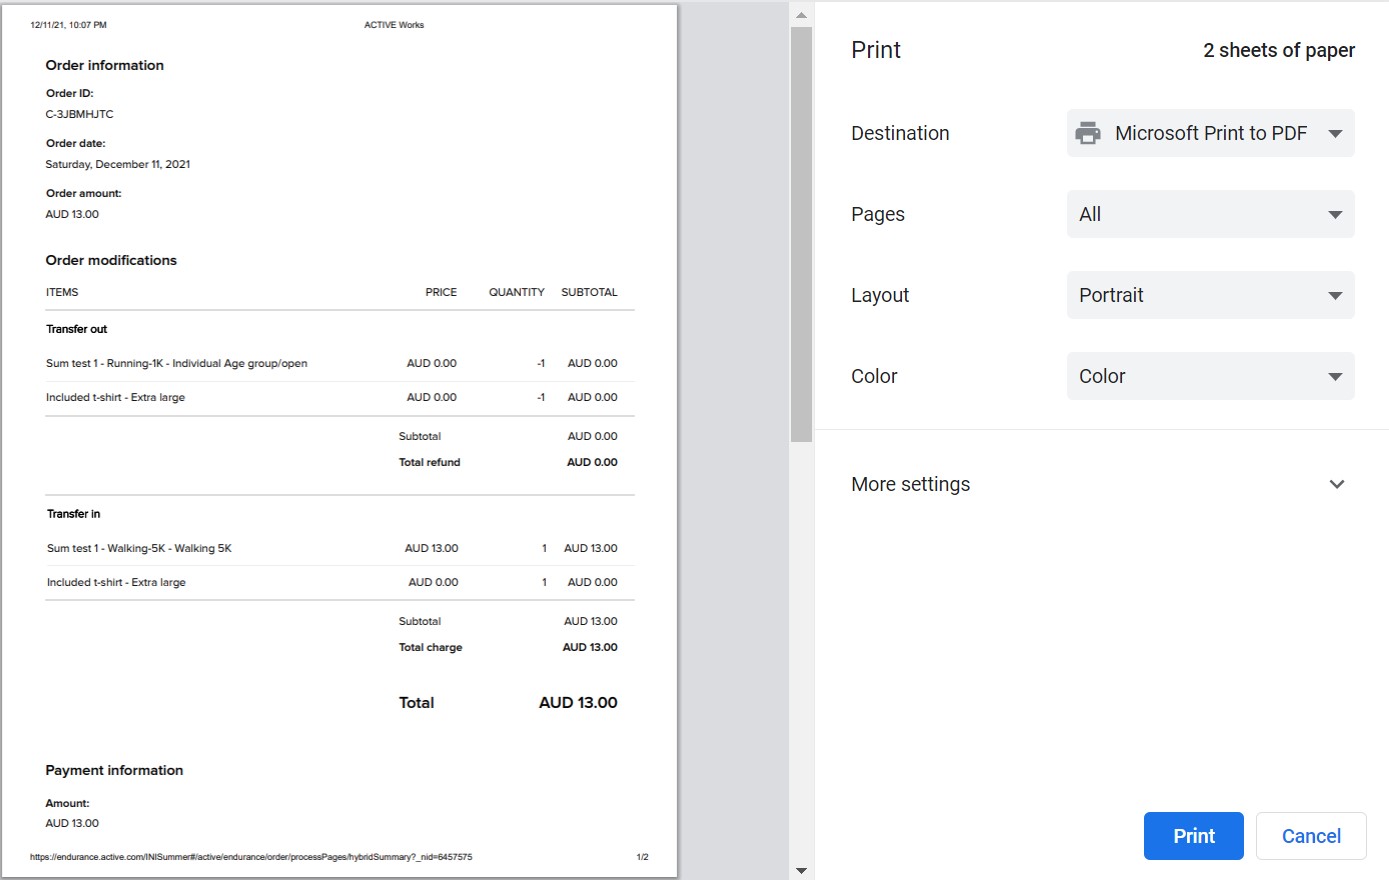Image resolution: width=1389 pixels, height=880 pixels.
Task: Expand More settings using the chevron
Action: 1336,484
